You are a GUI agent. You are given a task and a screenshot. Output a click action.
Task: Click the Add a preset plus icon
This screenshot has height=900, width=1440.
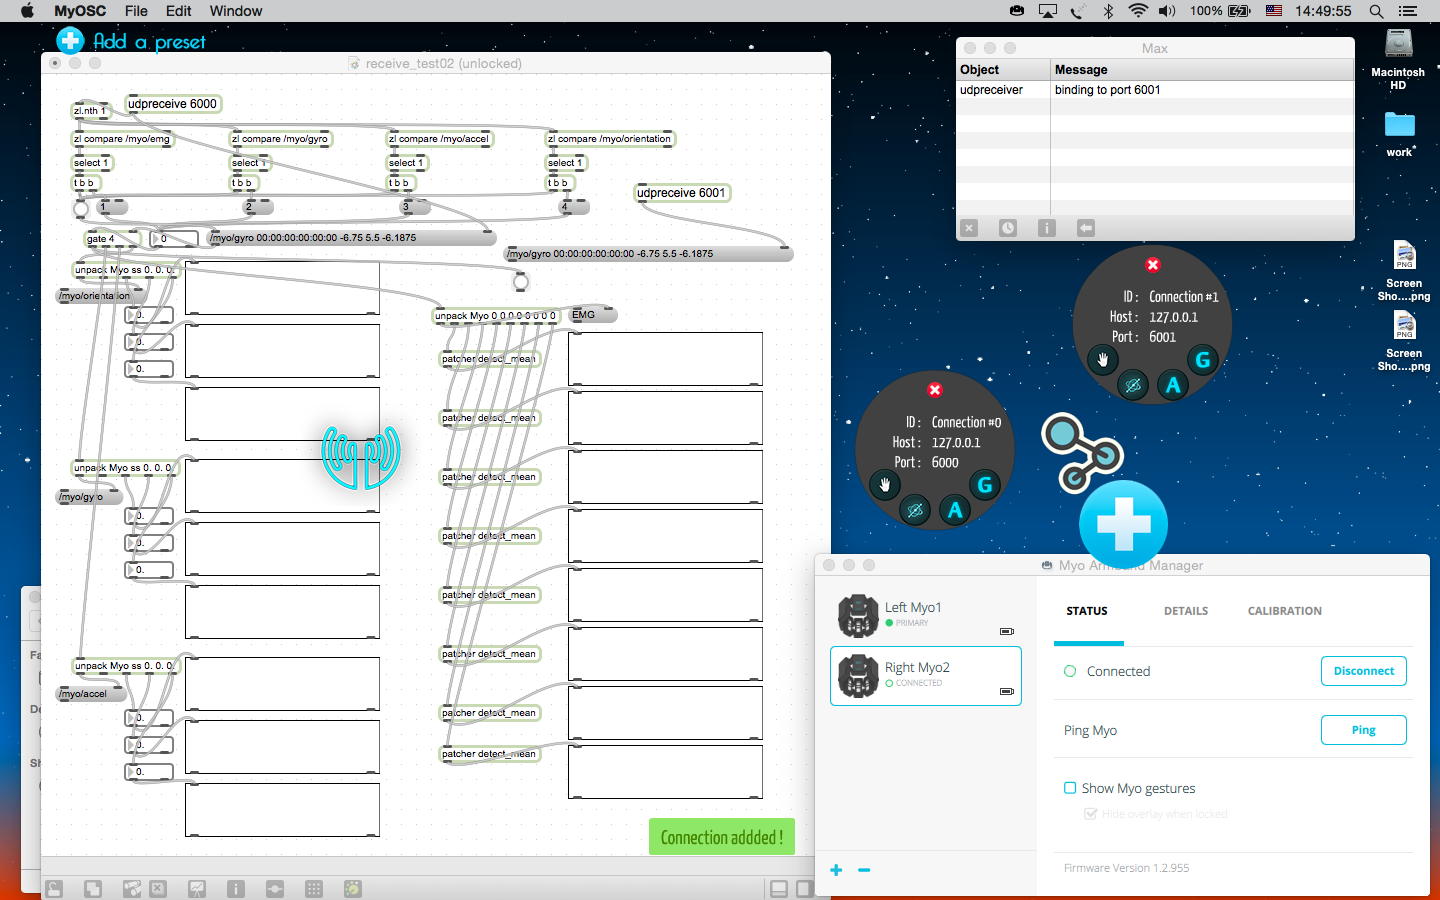(70, 40)
